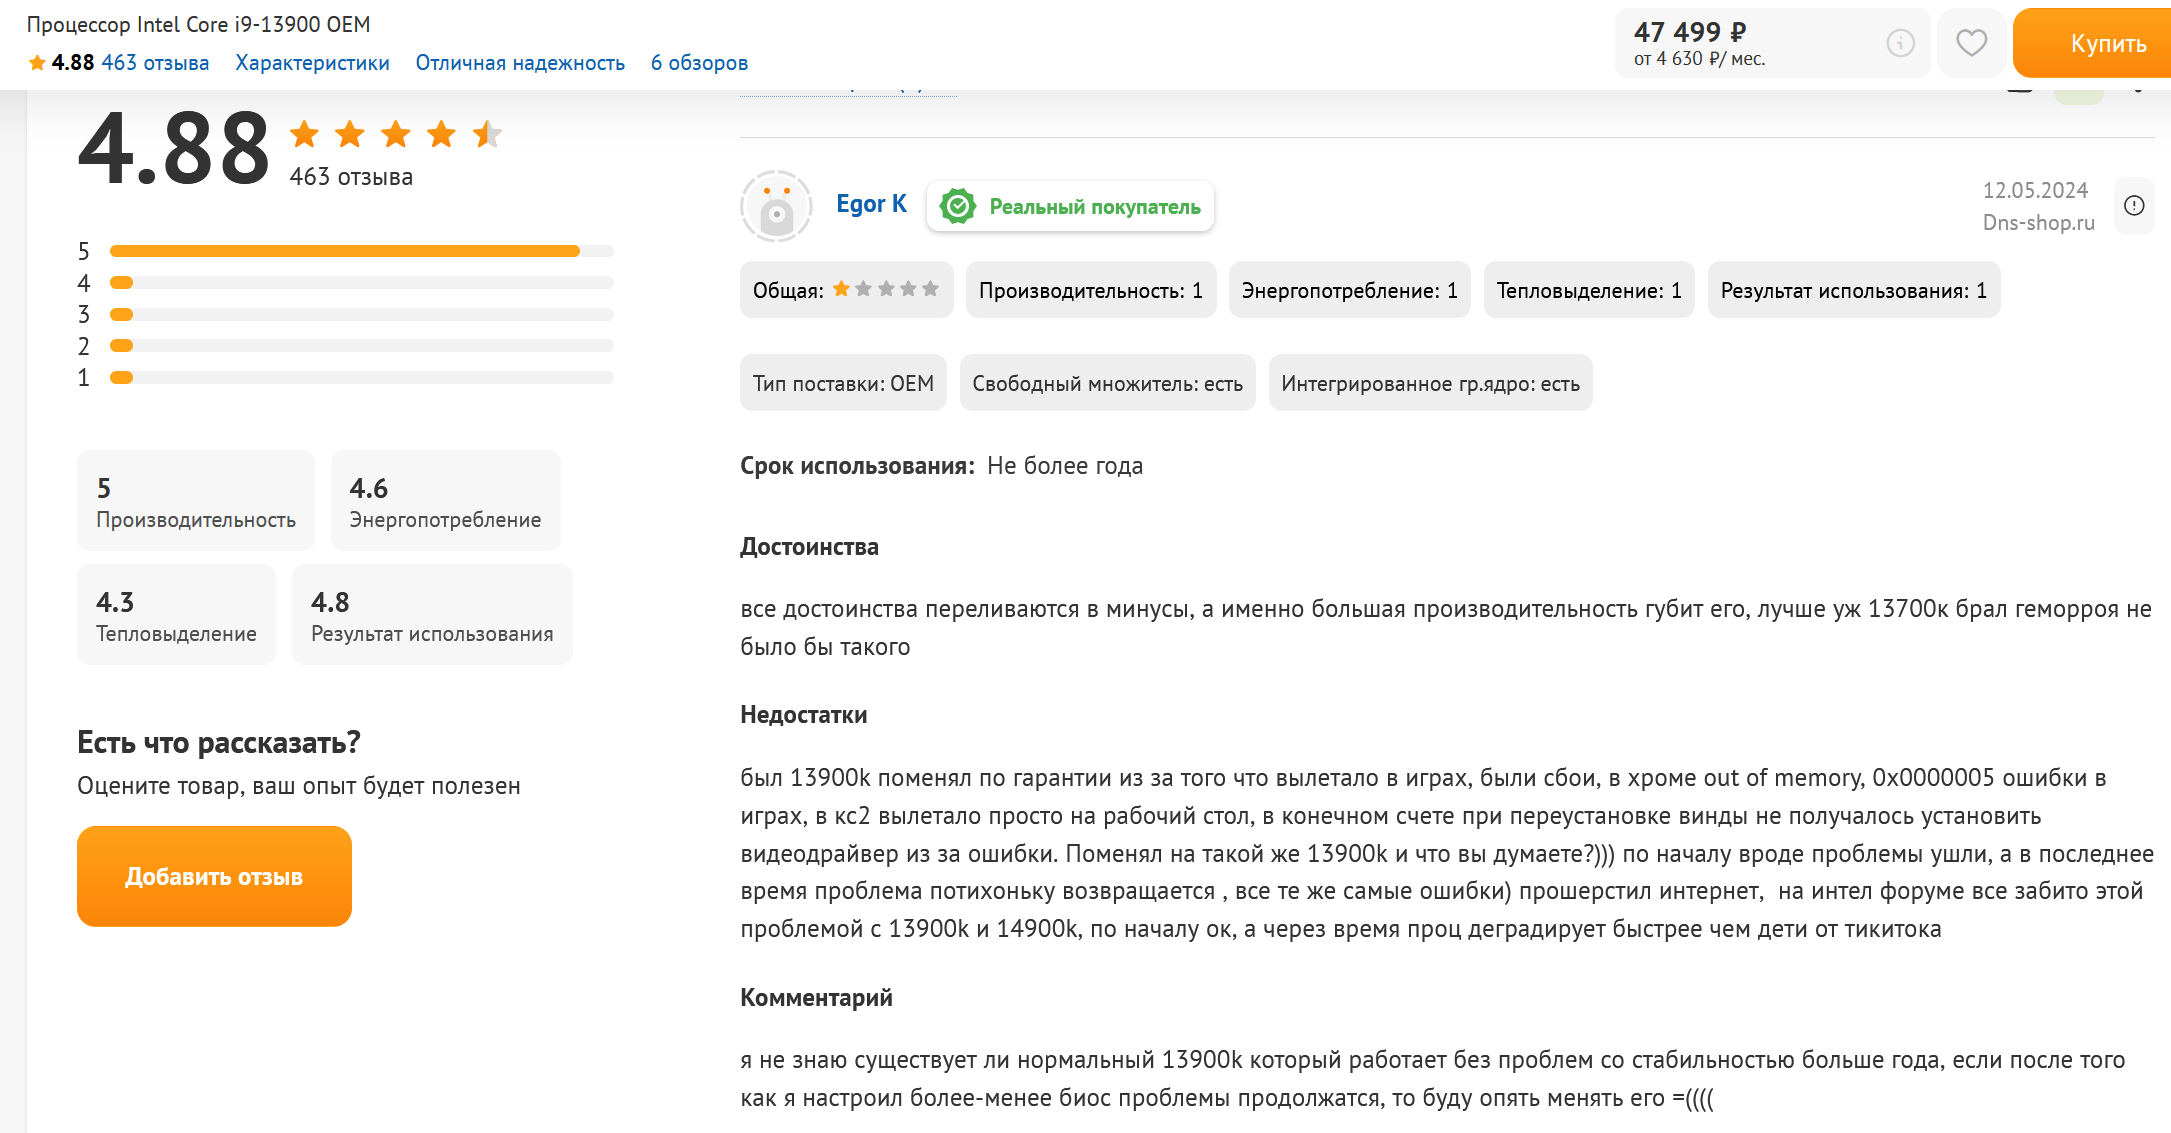The height and width of the screenshot is (1133, 2171).
Task: Click the review date 12.05.2024
Action: 2035,190
